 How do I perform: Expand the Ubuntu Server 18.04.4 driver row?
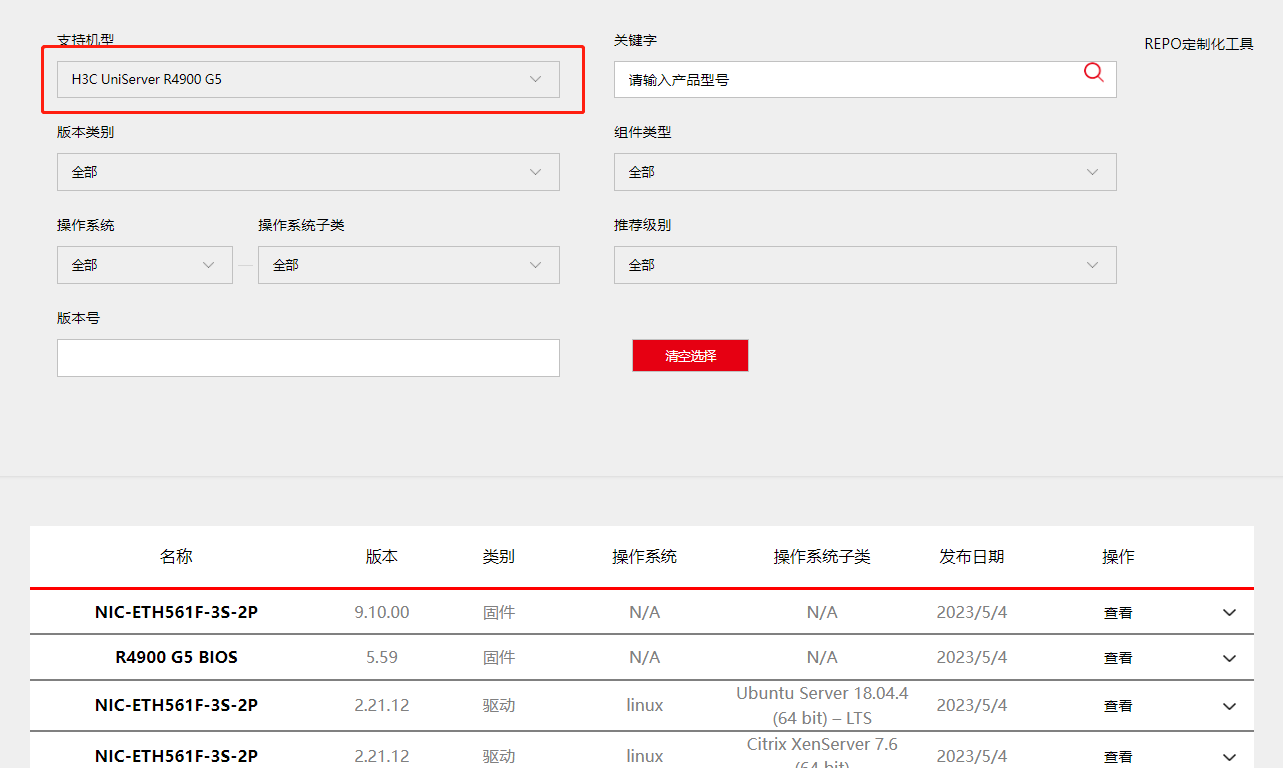click(x=1230, y=706)
